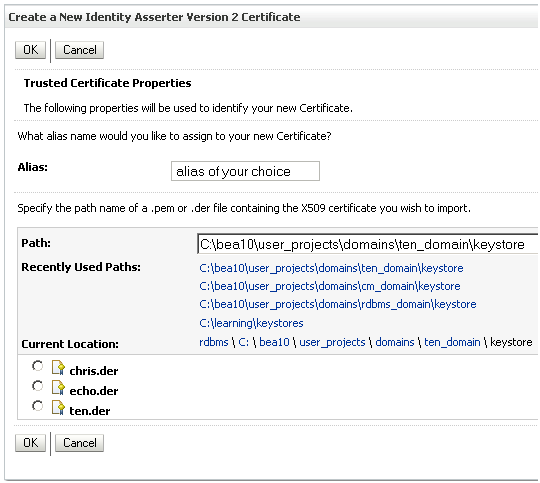
Task: Click the ten.der certificate file icon
Action: point(58,407)
